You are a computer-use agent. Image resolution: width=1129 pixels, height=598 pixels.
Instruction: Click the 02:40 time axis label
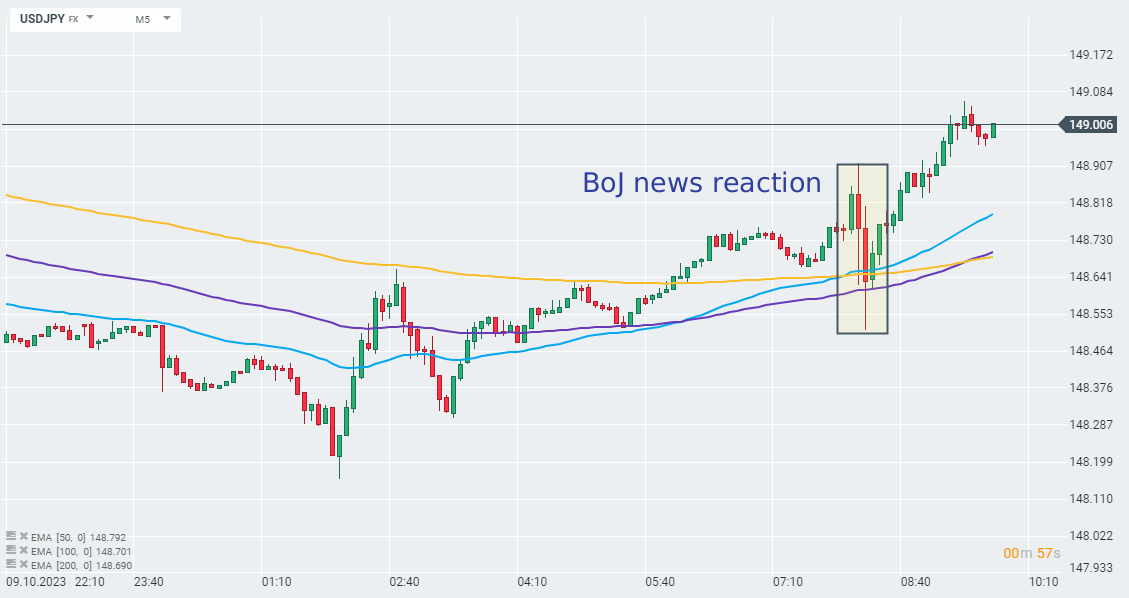point(404,581)
